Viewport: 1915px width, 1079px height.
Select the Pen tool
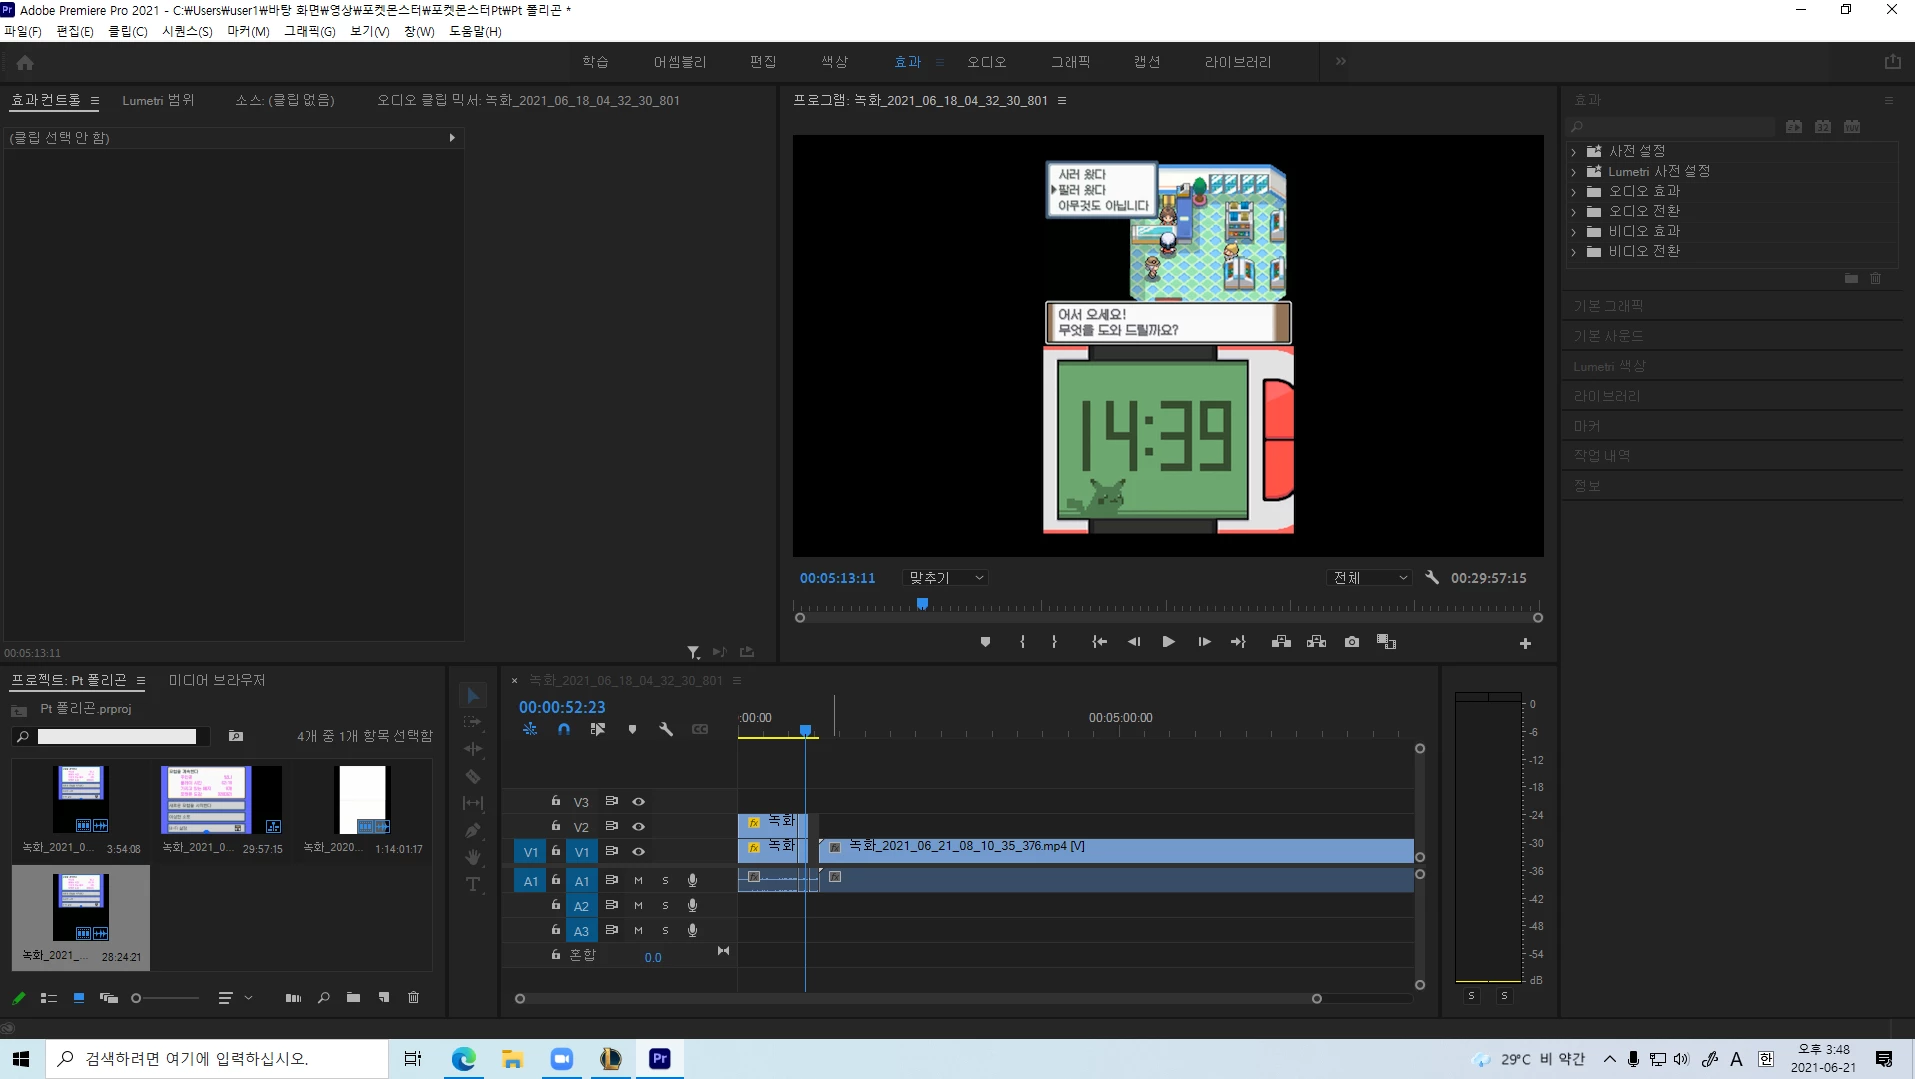click(473, 830)
